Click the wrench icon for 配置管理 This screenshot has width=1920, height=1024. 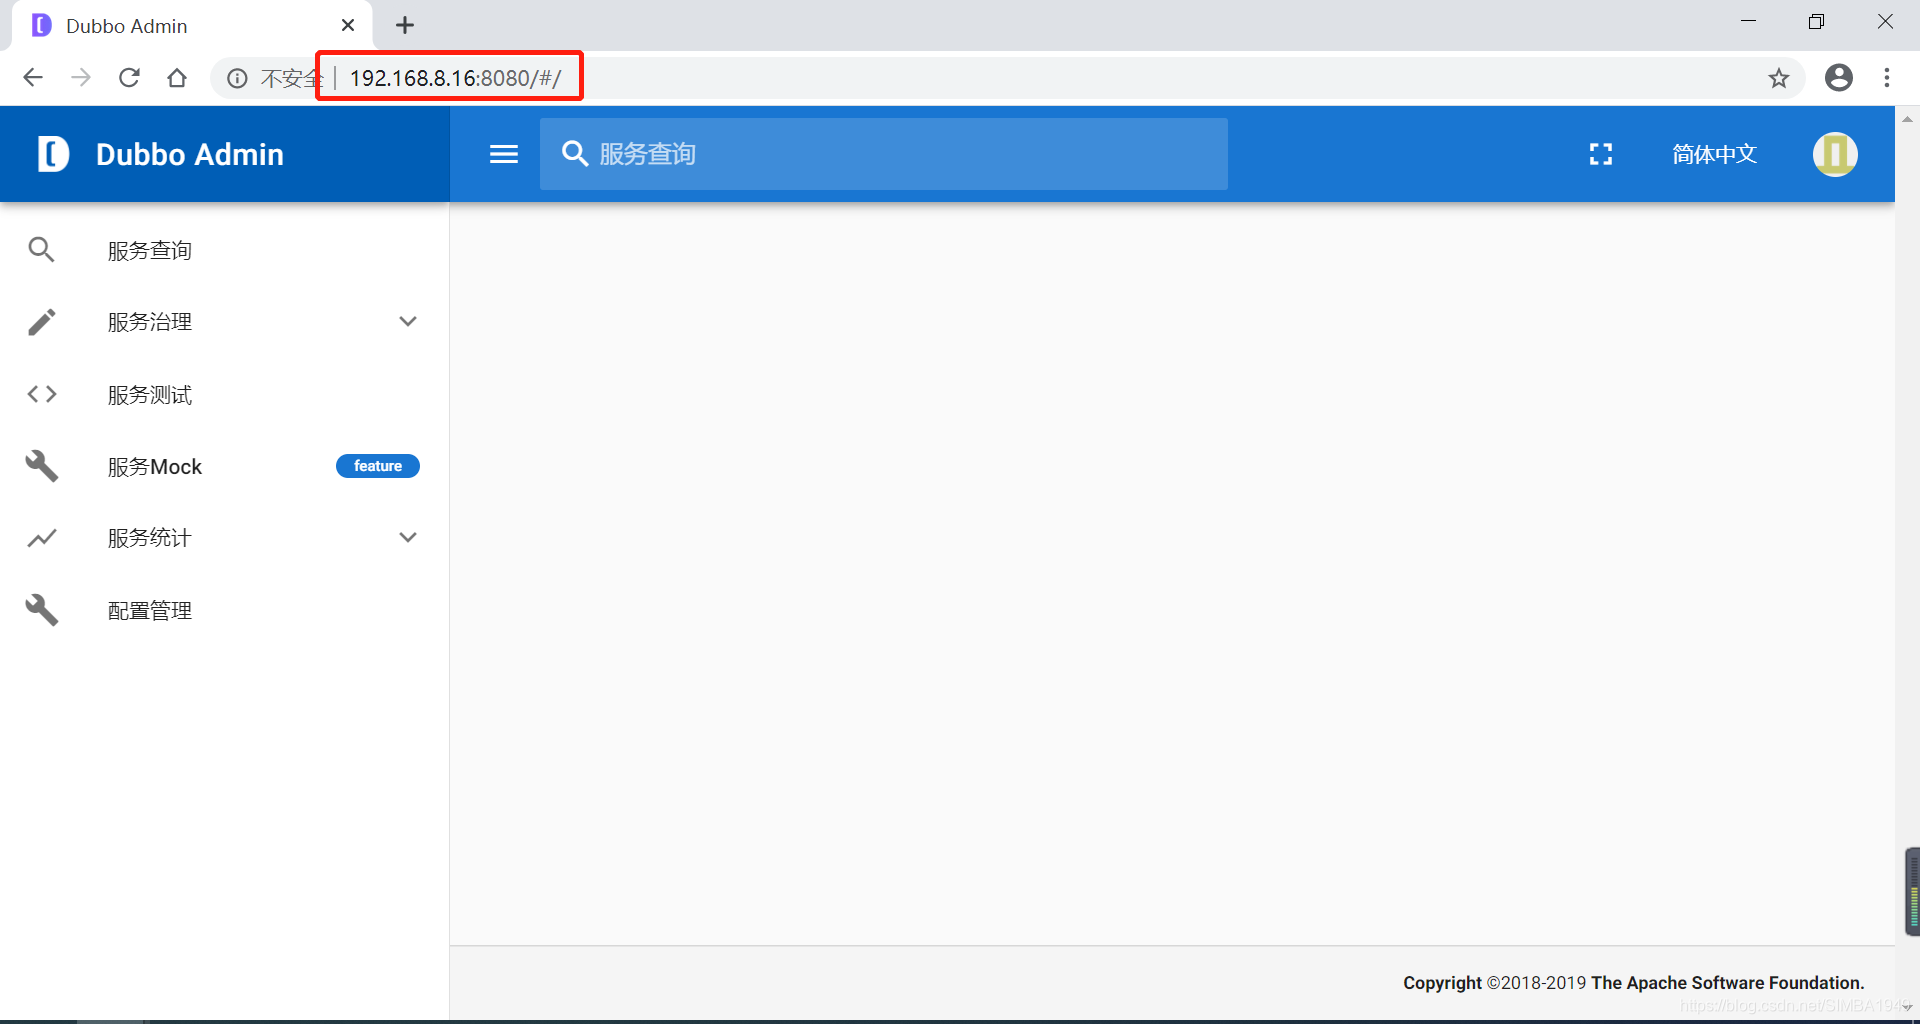pyautogui.click(x=41, y=610)
